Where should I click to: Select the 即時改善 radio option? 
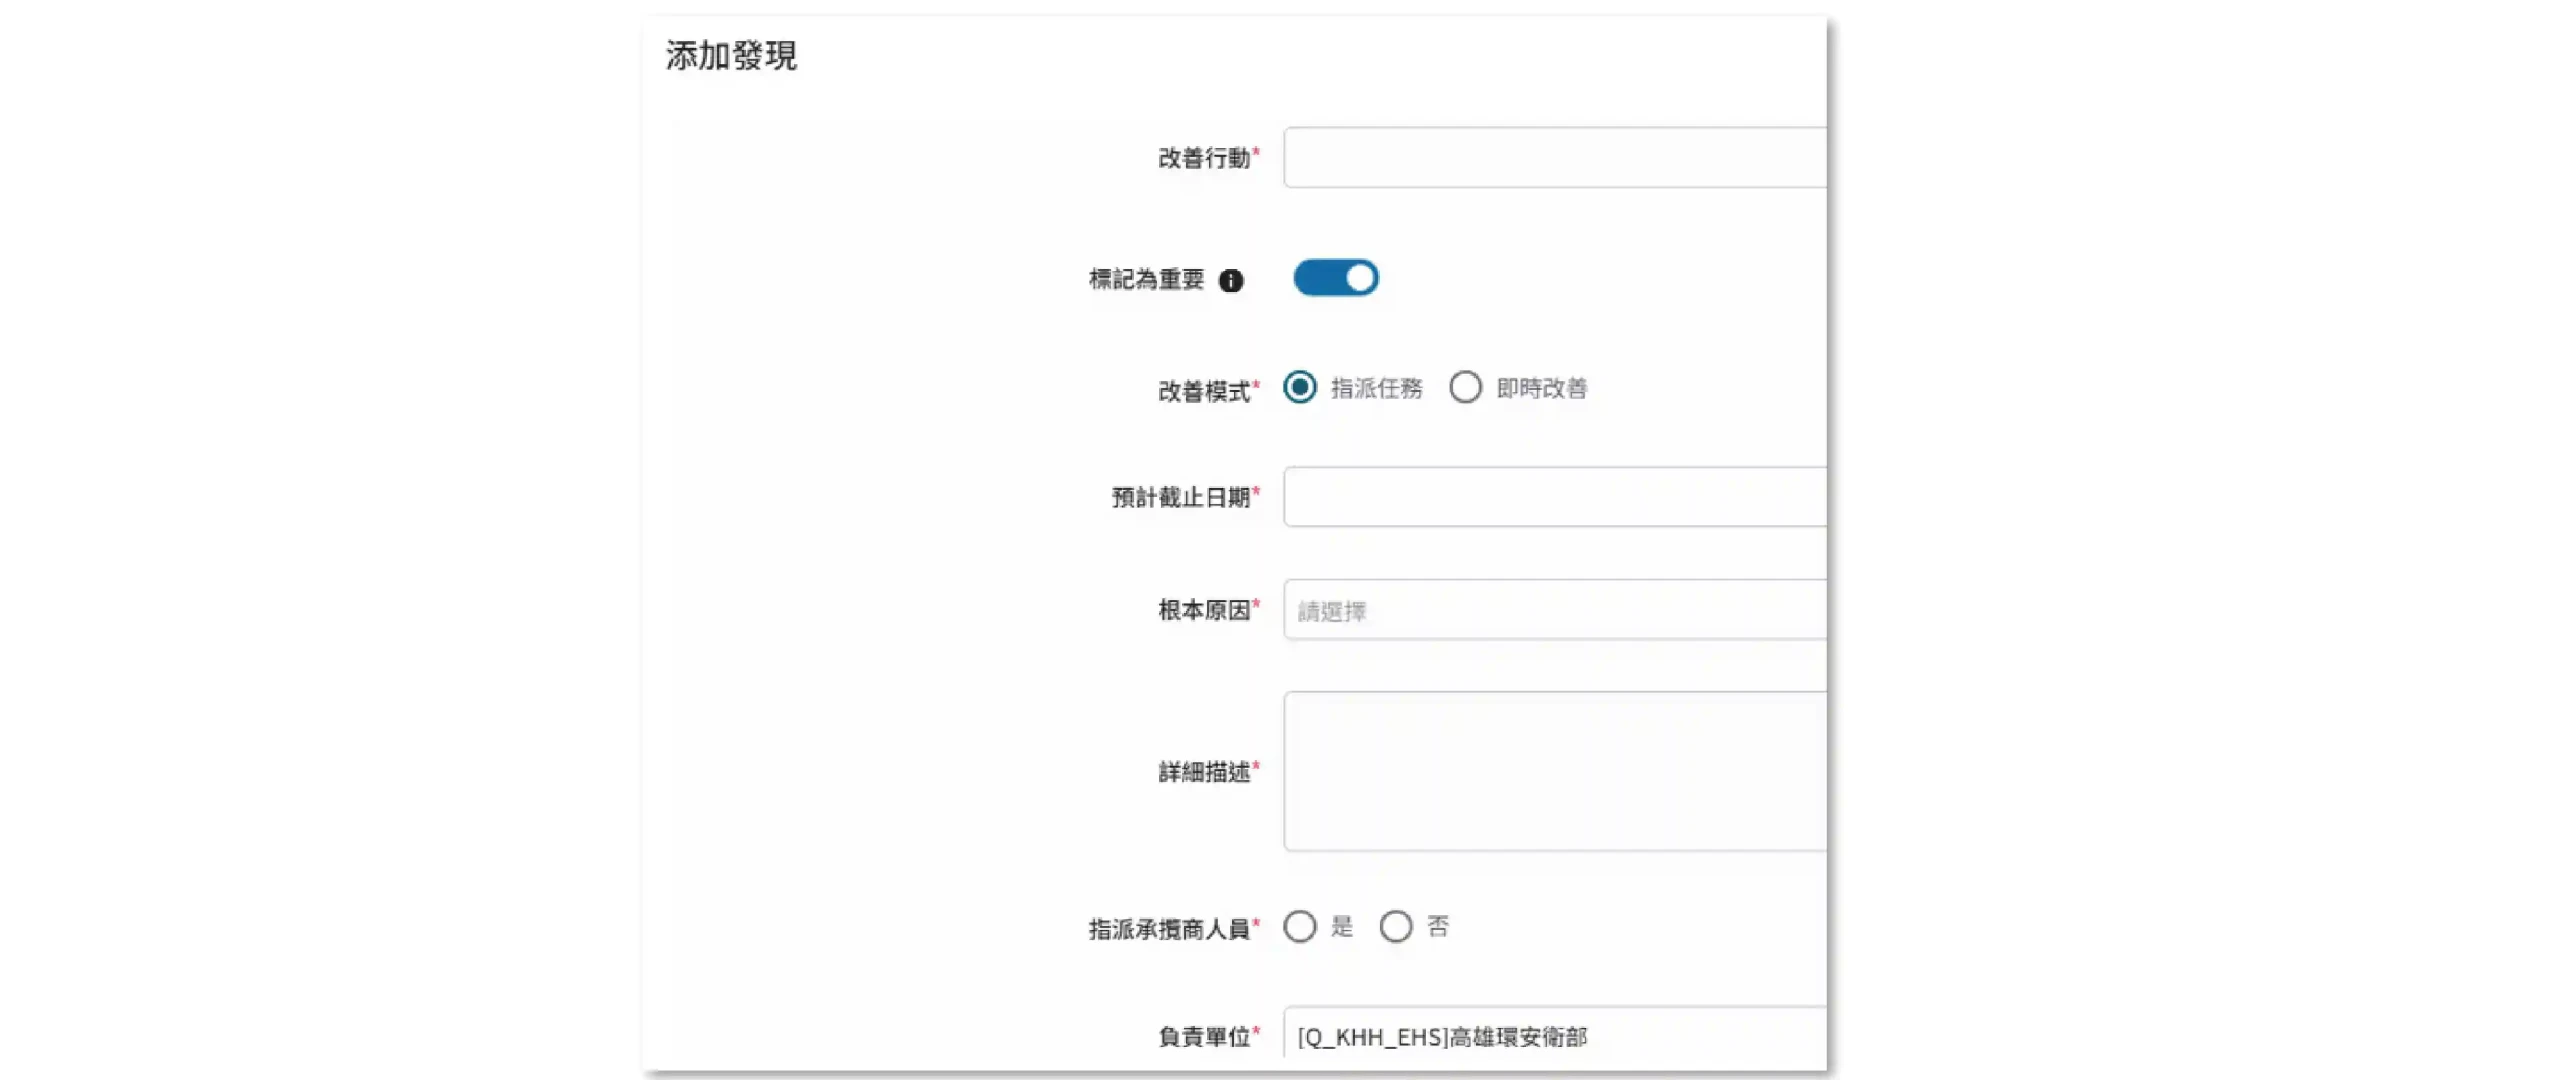click(1466, 387)
